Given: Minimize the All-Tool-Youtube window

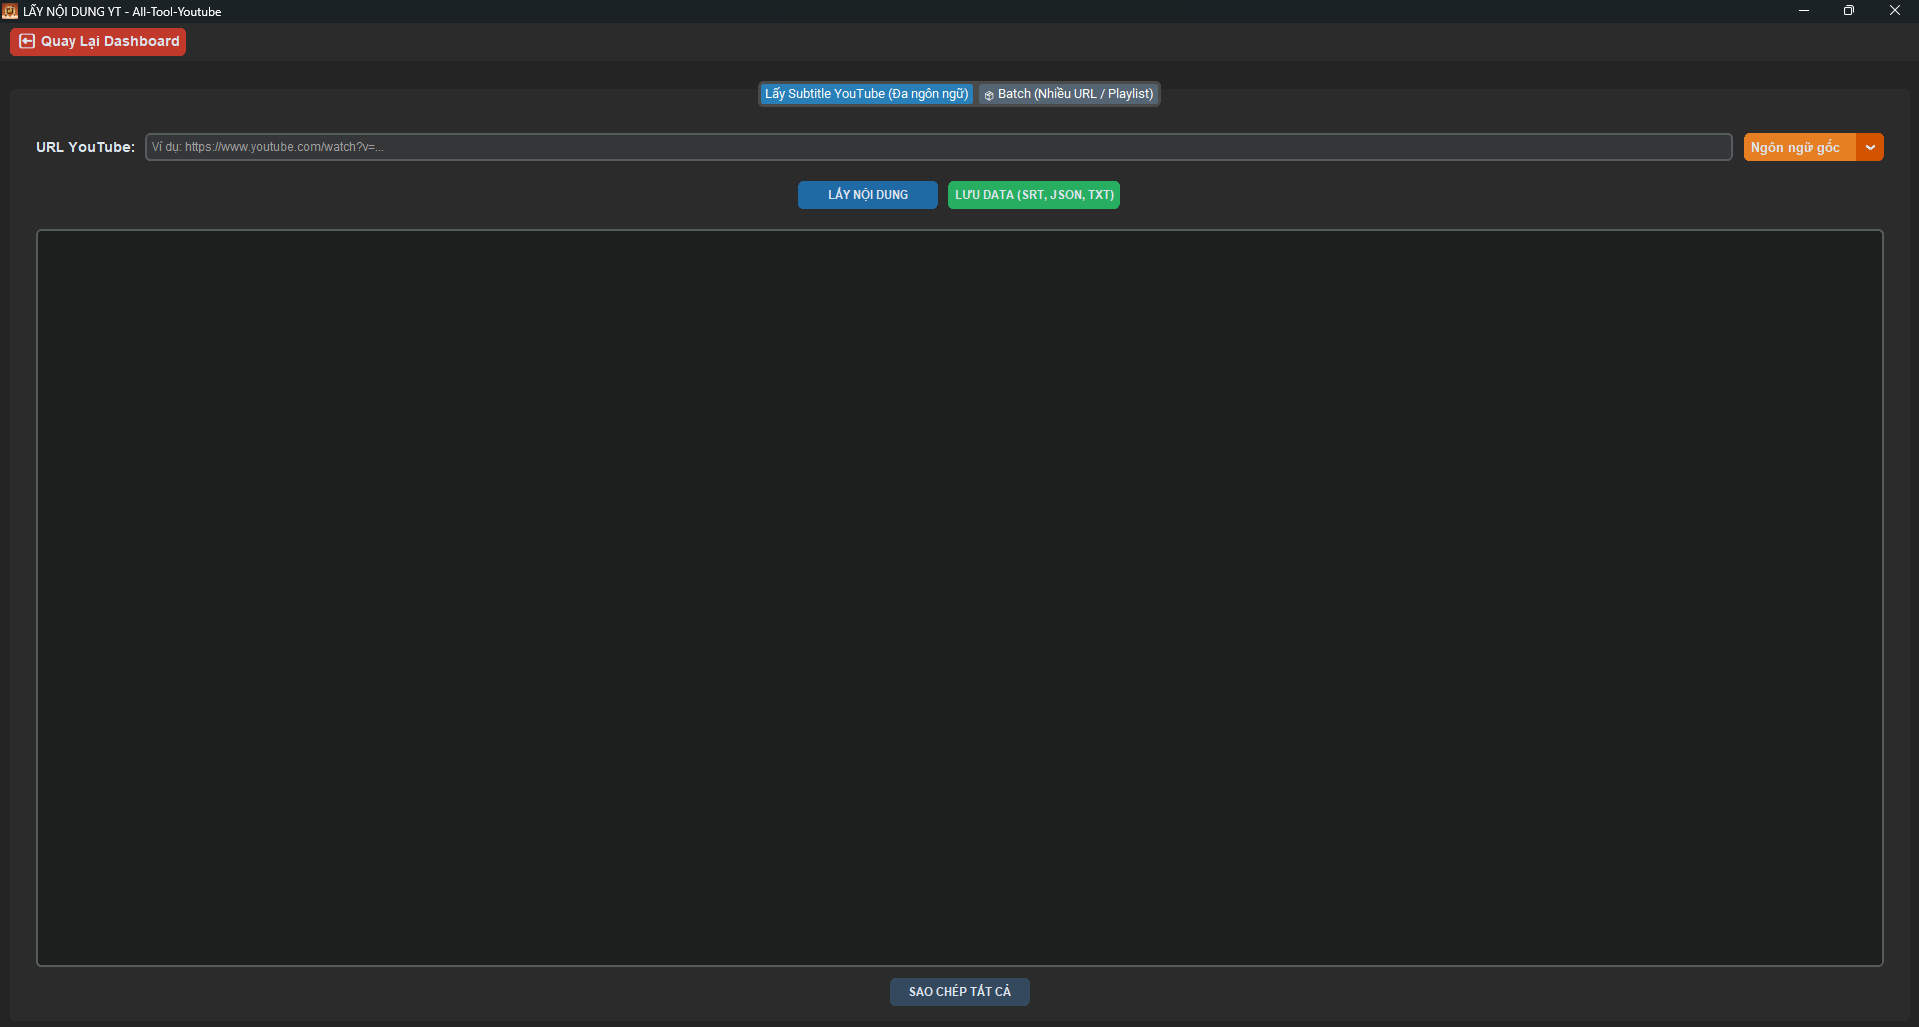Looking at the screenshot, I should click(1803, 11).
